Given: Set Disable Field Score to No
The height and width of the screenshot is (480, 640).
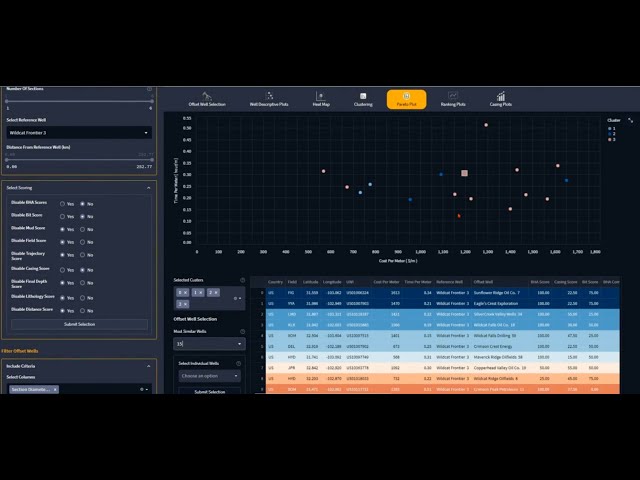Looking at the screenshot, I should [82, 242].
